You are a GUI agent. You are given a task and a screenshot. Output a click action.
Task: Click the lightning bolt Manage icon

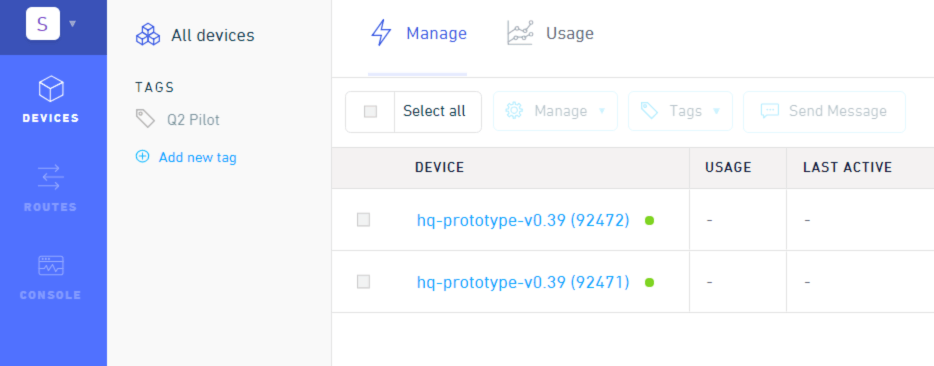coord(381,33)
